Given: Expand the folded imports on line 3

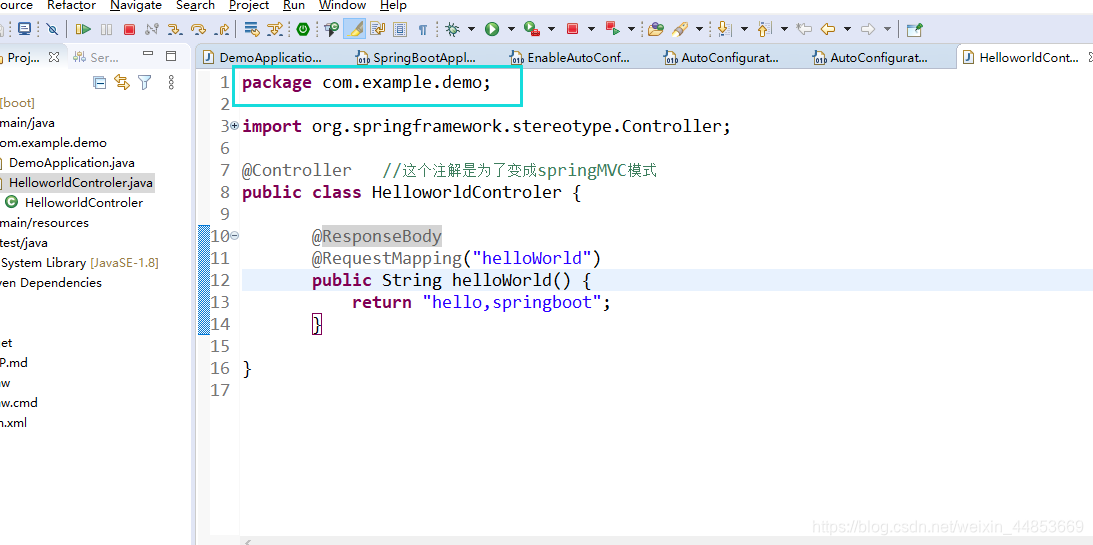Looking at the screenshot, I should (x=234, y=126).
